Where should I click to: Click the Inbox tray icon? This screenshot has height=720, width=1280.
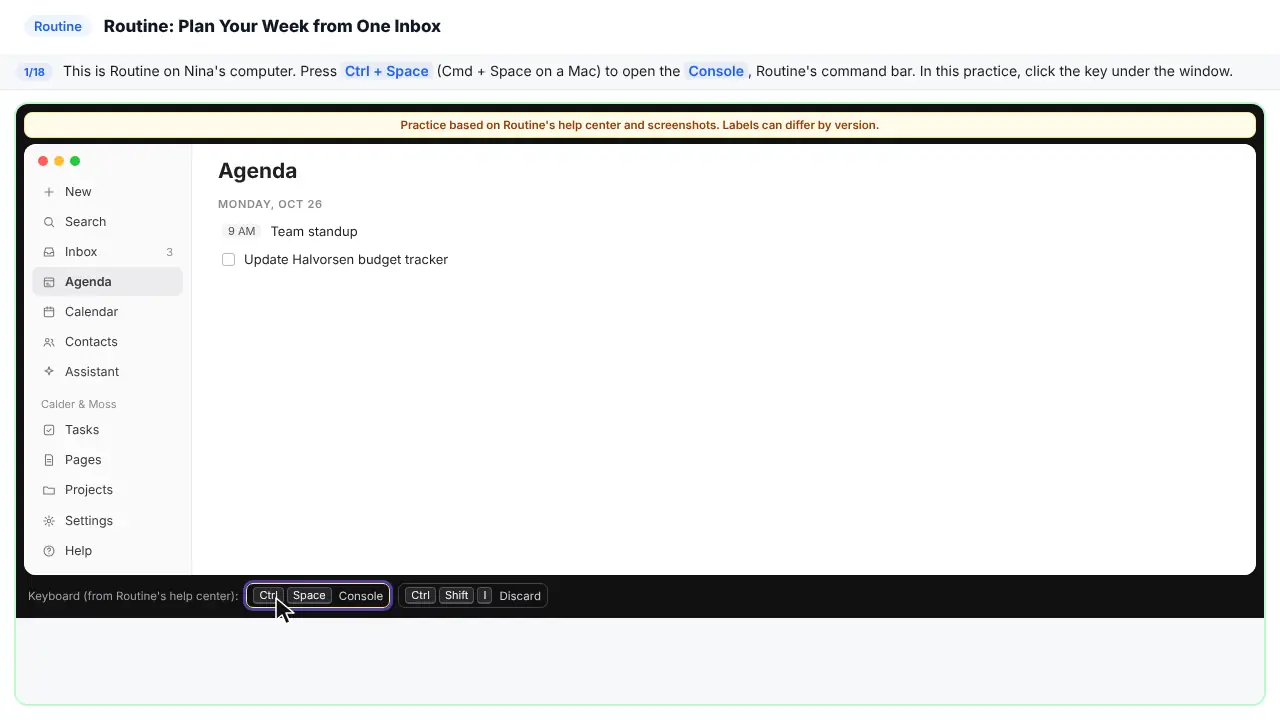pyautogui.click(x=49, y=252)
